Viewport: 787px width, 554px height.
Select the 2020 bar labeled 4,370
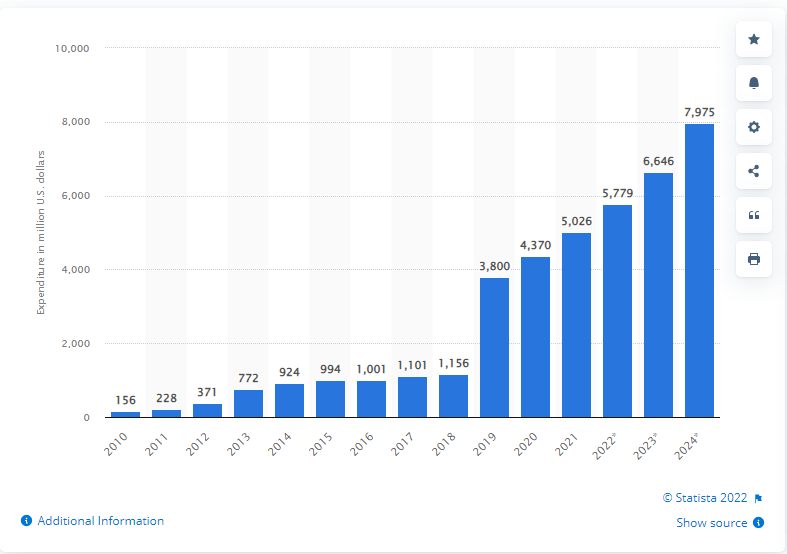(535, 337)
